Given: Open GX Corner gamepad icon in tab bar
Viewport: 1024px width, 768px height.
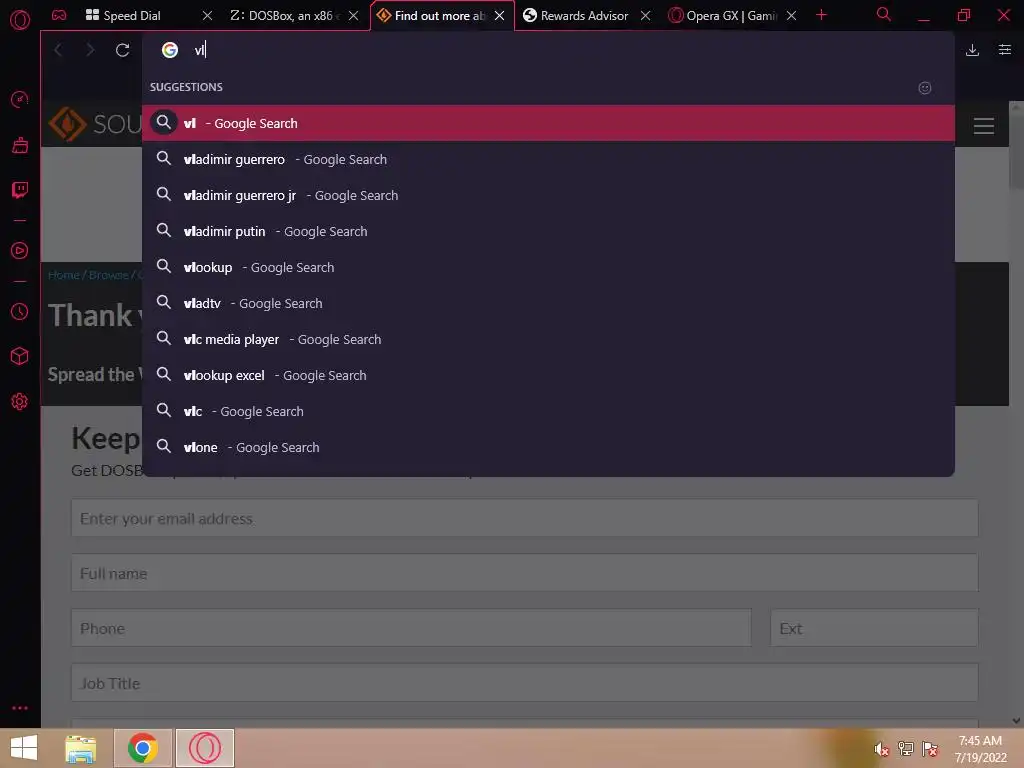Looking at the screenshot, I should pyautogui.click(x=59, y=15).
